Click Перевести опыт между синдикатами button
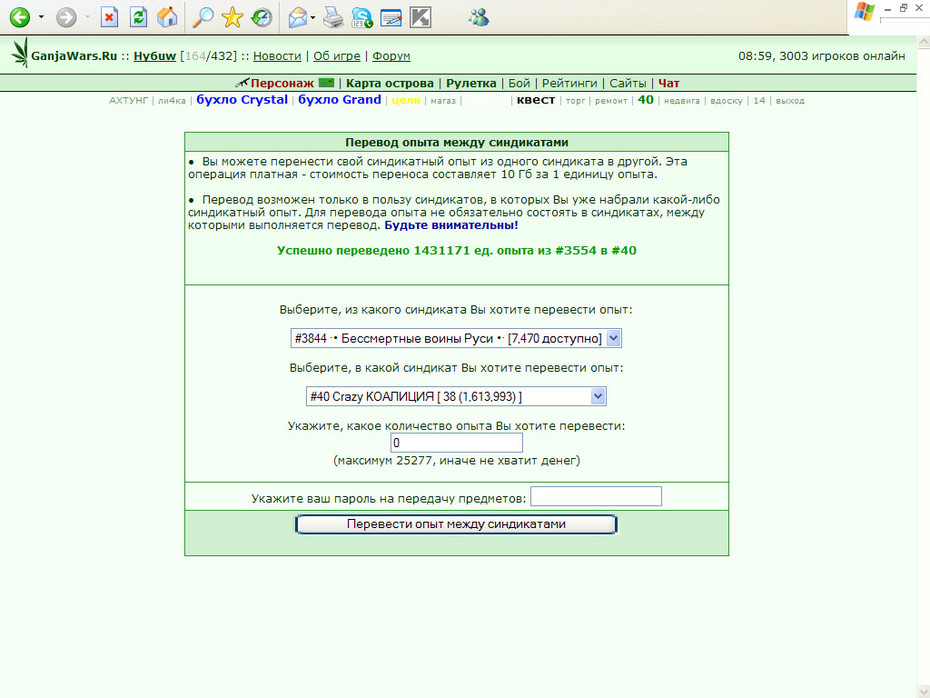Screen dimensions: 930x698 click(456, 524)
